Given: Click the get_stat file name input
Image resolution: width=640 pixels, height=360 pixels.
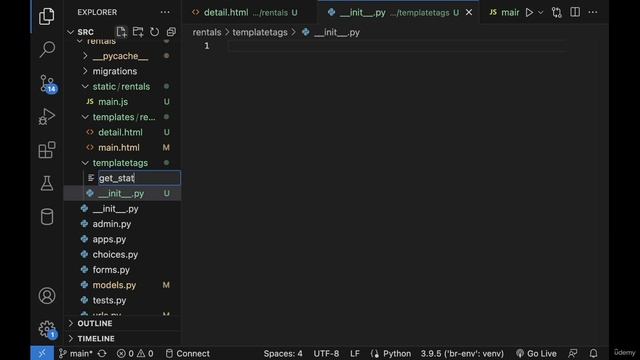Looking at the screenshot, I should (139, 178).
